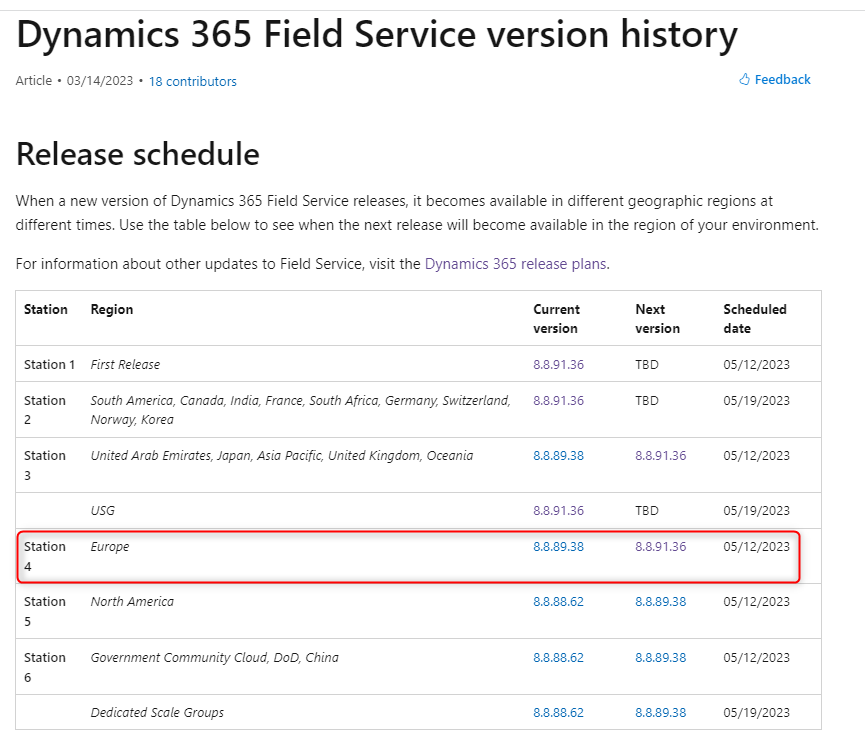The image size is (865, 741).
Task: Click the Station 2 label cell
Action: tap(45, 410)
